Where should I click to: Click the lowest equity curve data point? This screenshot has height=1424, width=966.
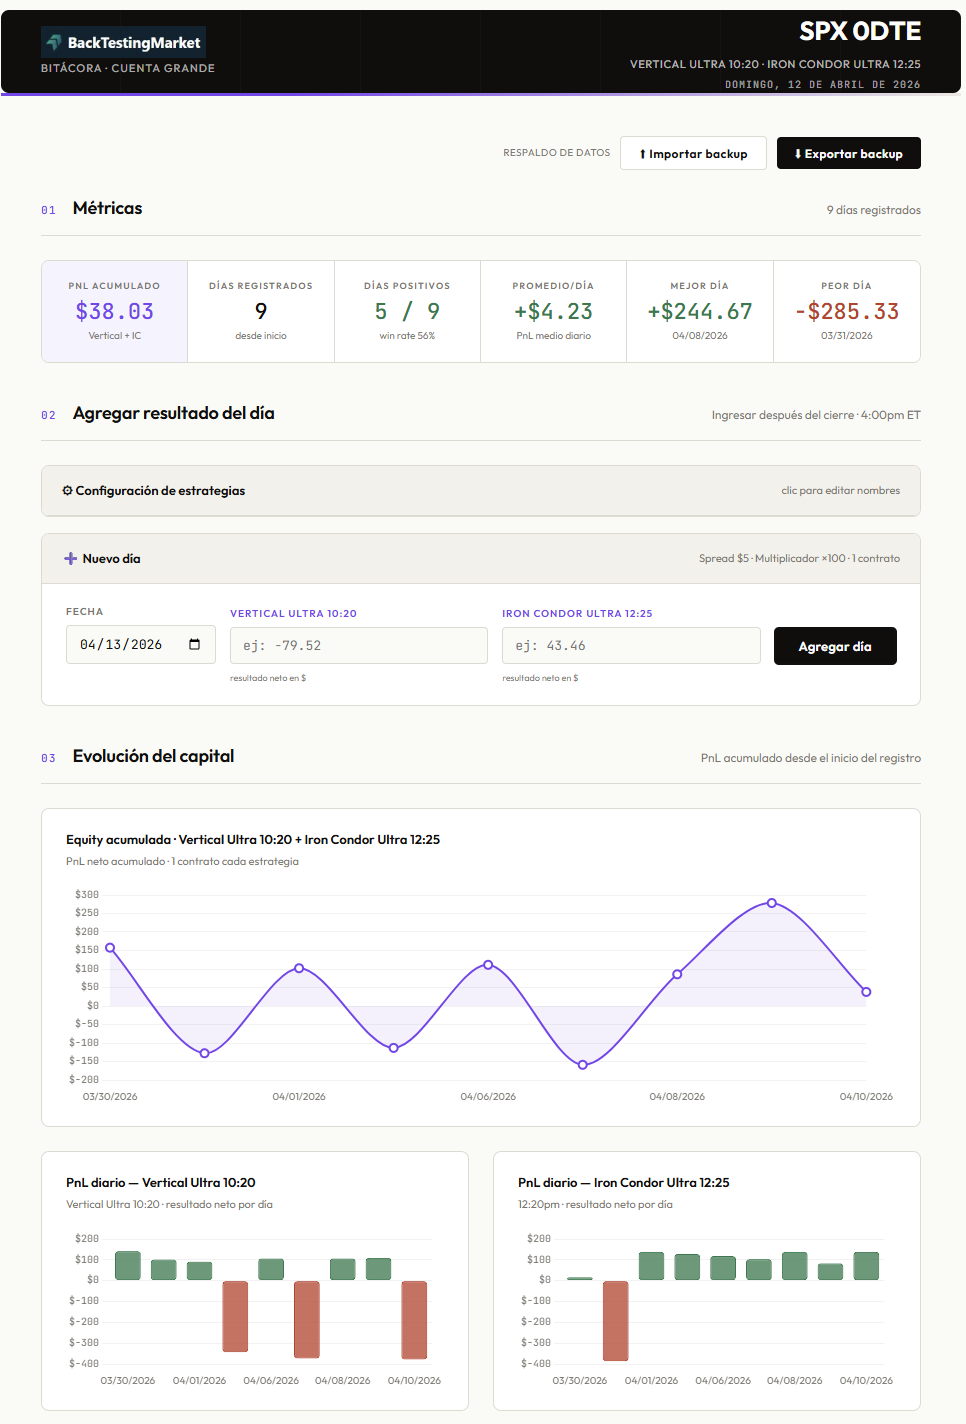(x=583, y=1065)
